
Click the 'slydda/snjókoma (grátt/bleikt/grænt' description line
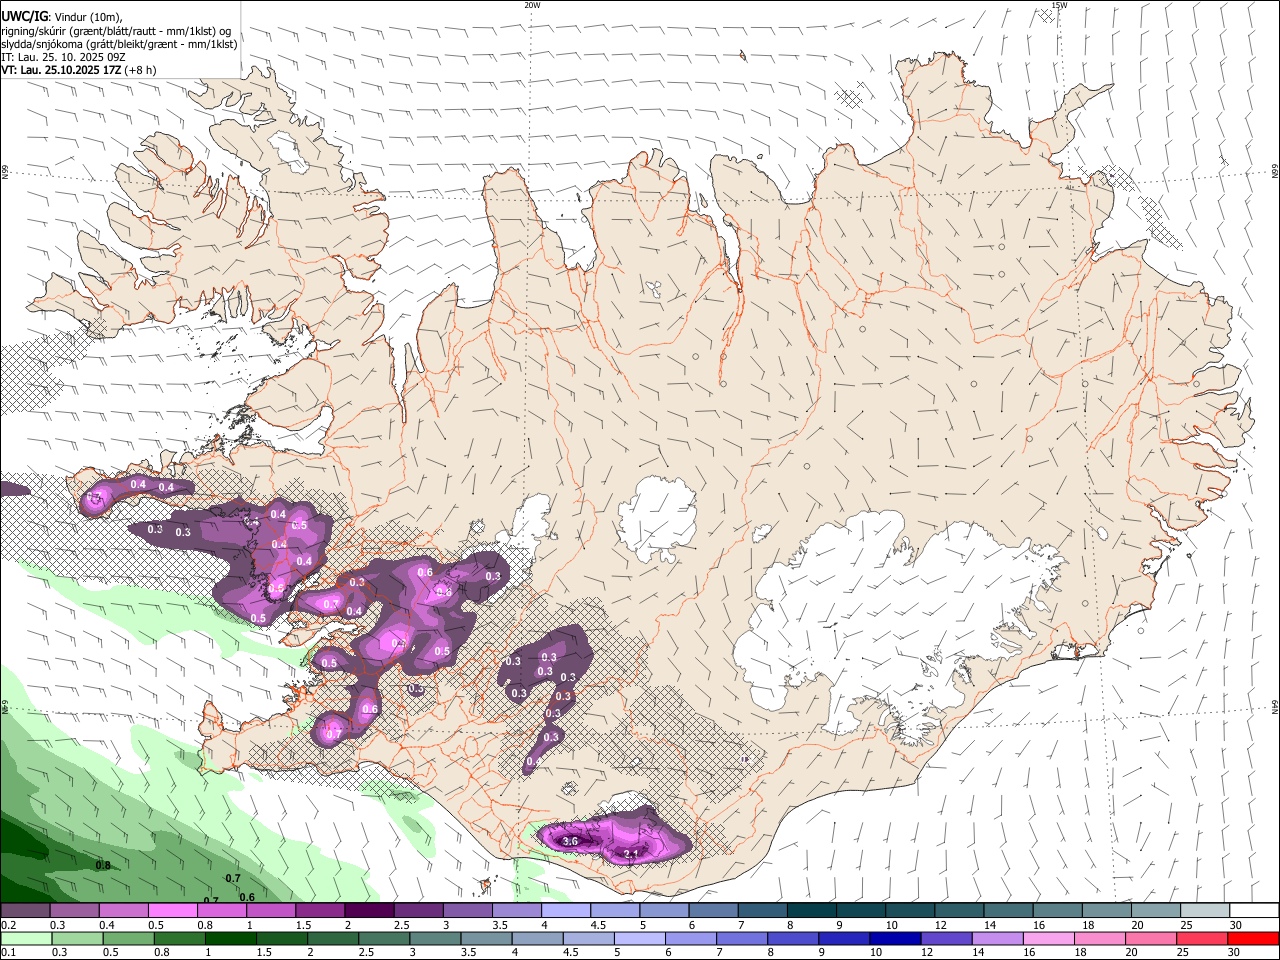[119, 44]
